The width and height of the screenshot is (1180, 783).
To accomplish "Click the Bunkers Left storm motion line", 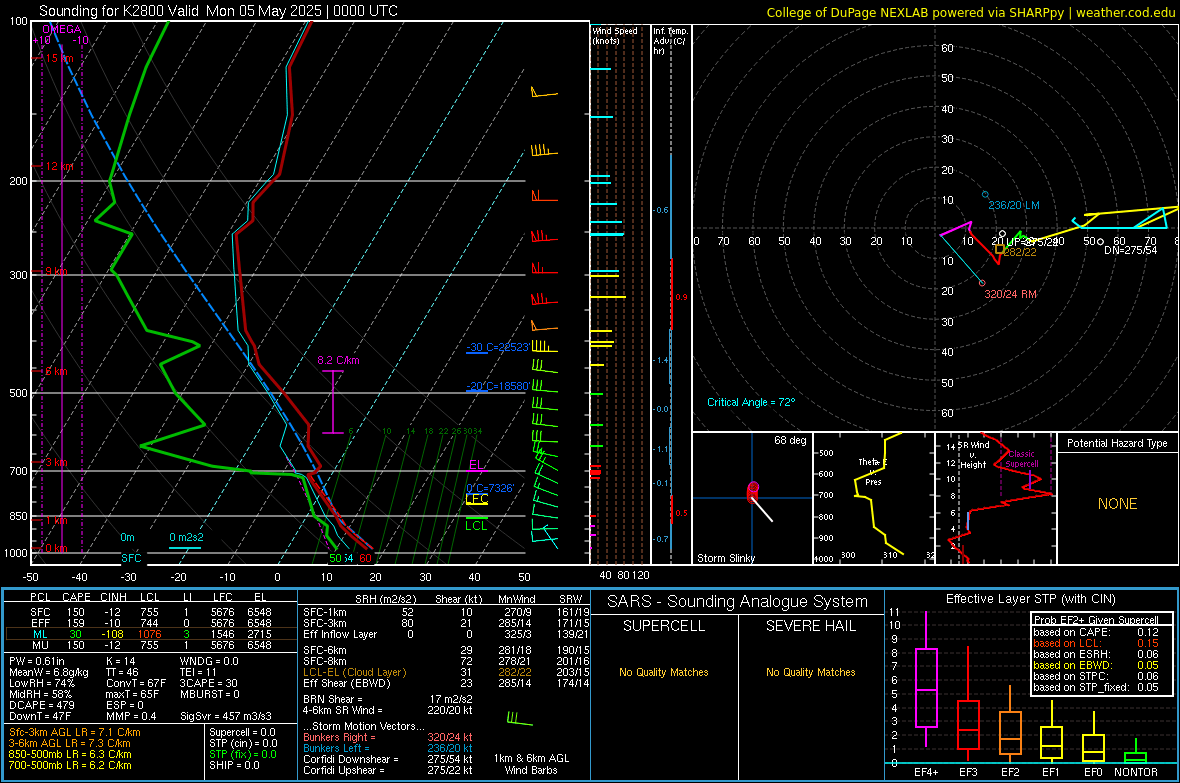I will click(388, 748).
